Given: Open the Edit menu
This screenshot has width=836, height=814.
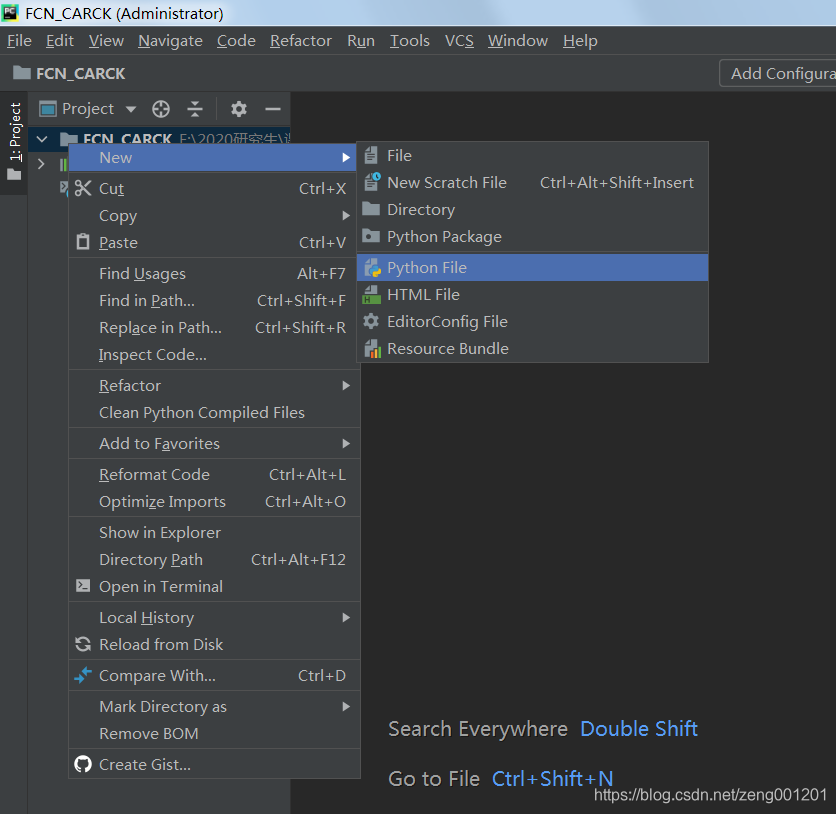Looking at the screenshot, I should click(60, 41).
